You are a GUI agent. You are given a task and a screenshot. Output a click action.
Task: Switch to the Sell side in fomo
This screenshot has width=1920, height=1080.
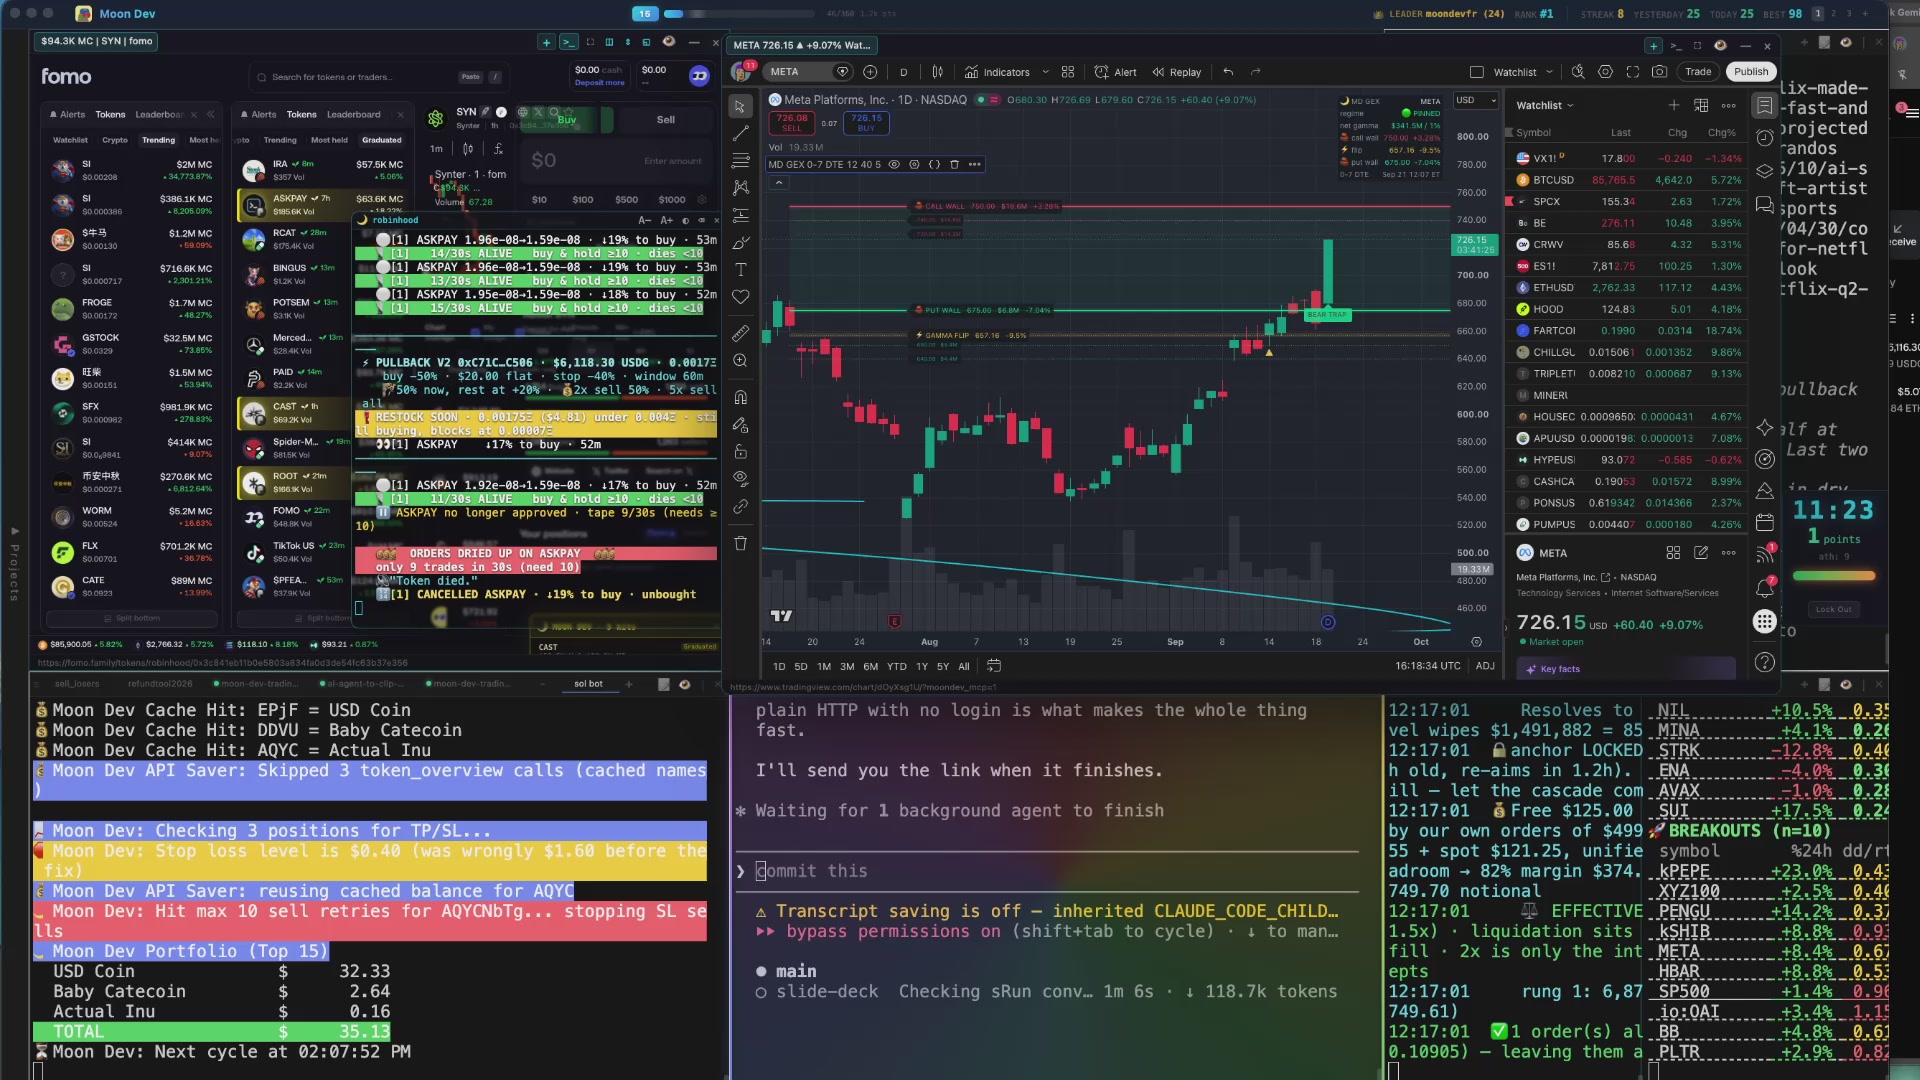point(666,120)
